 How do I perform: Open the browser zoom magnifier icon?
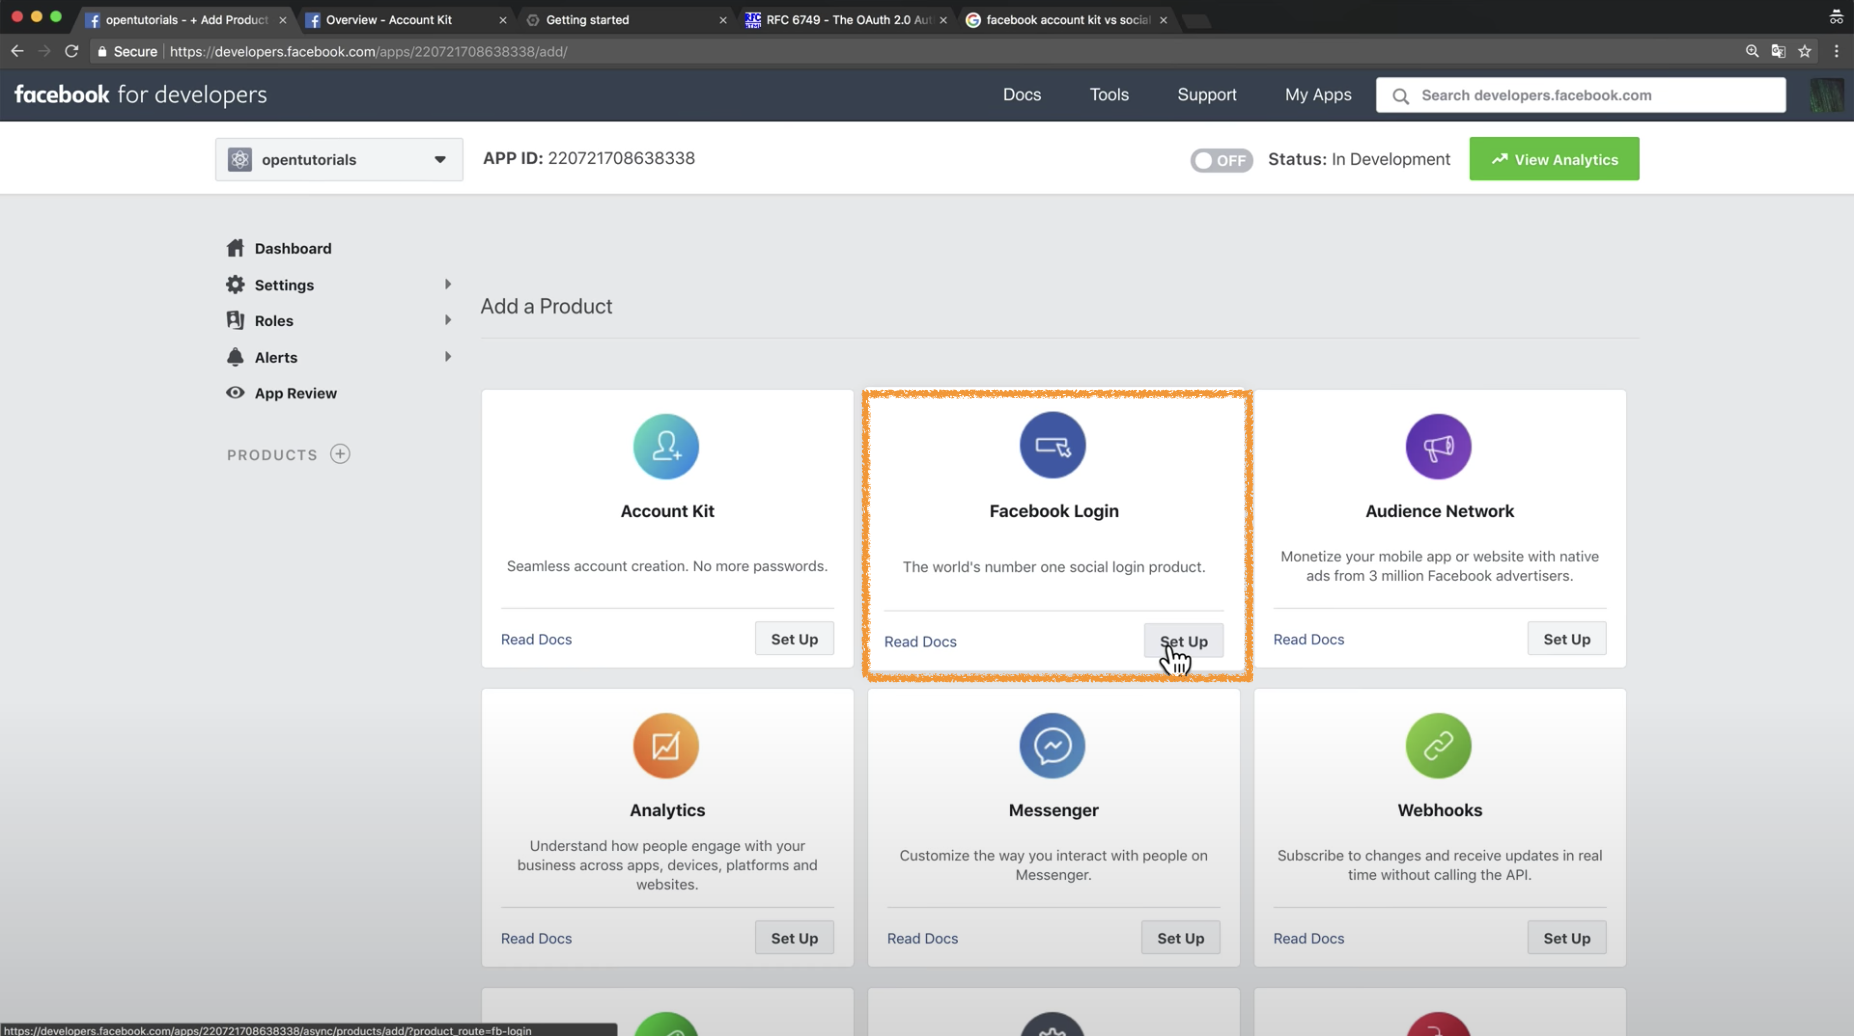click(x=1752, y=51)
